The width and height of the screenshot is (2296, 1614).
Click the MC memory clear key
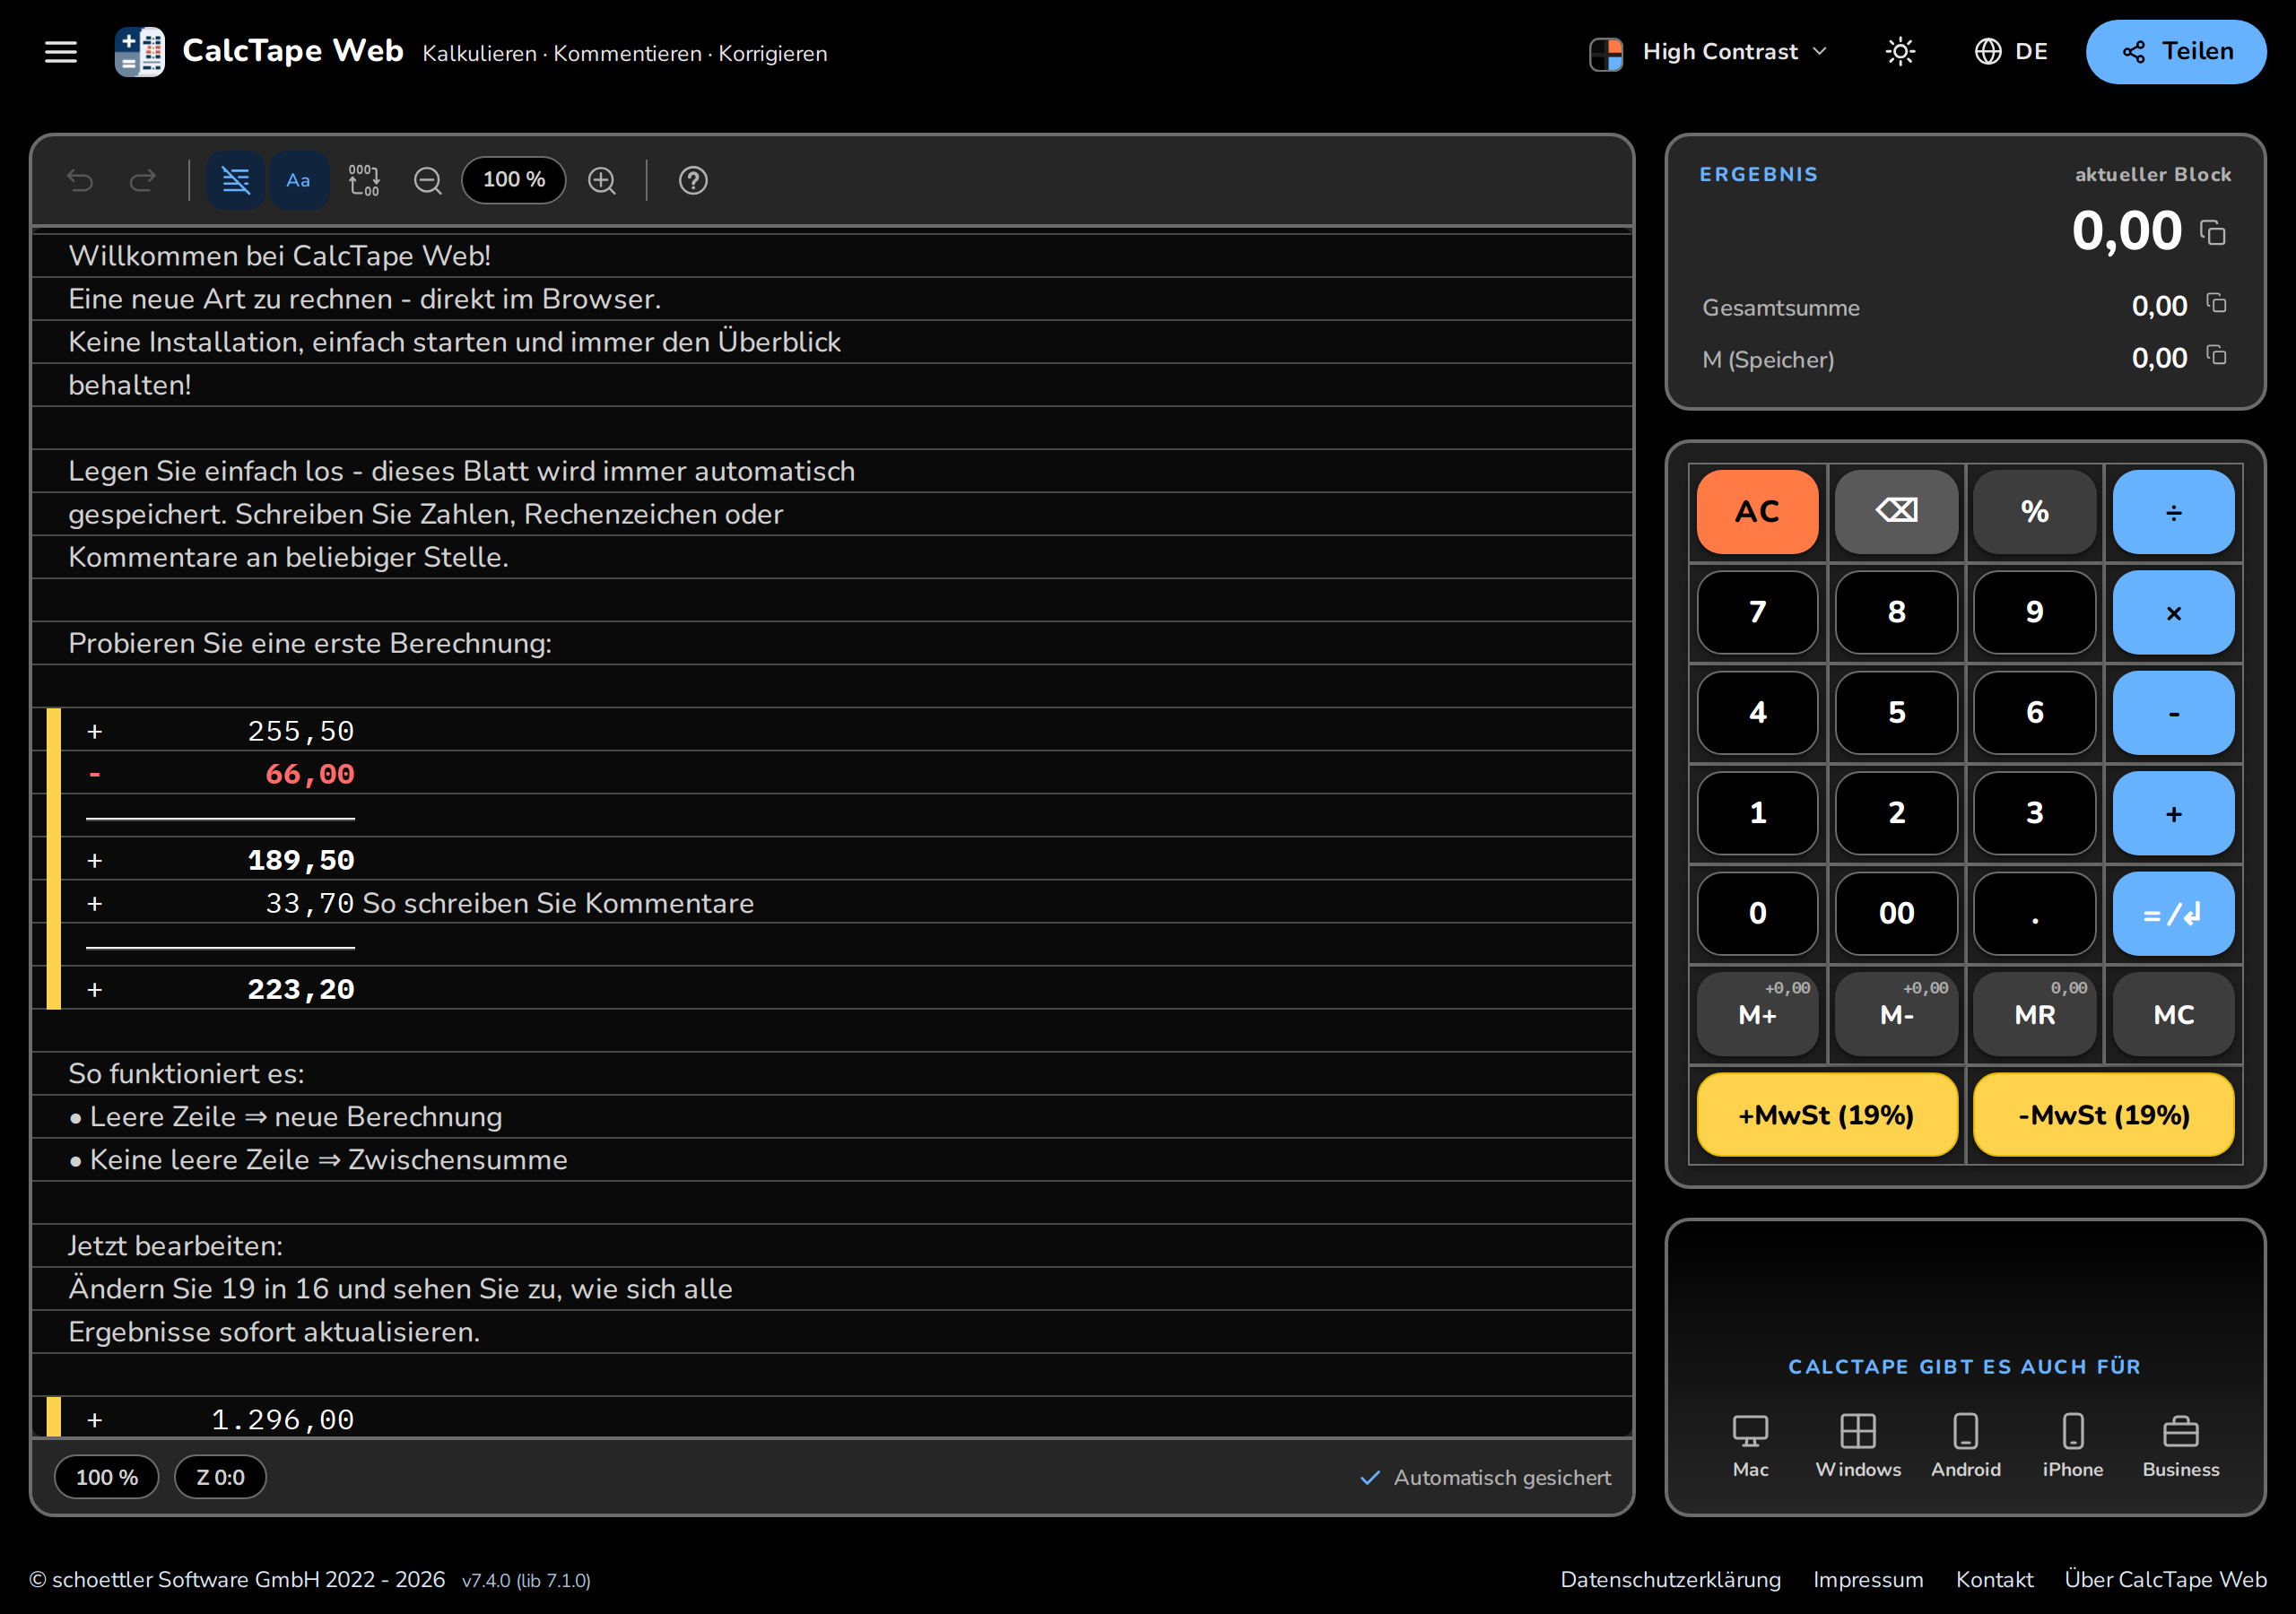(x=2174, y=1014)
